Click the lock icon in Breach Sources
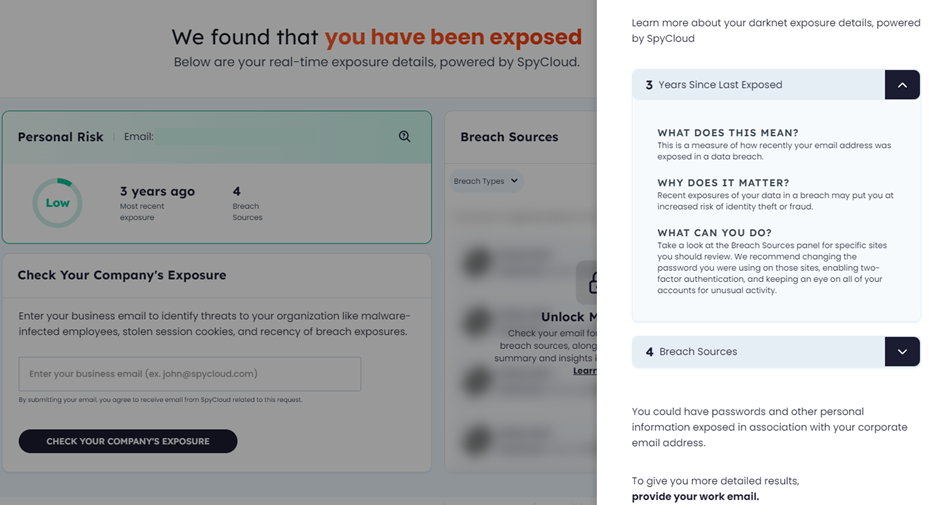Image resolution: width=945 pixels, height=505 pixels. (x=588, y=283)
